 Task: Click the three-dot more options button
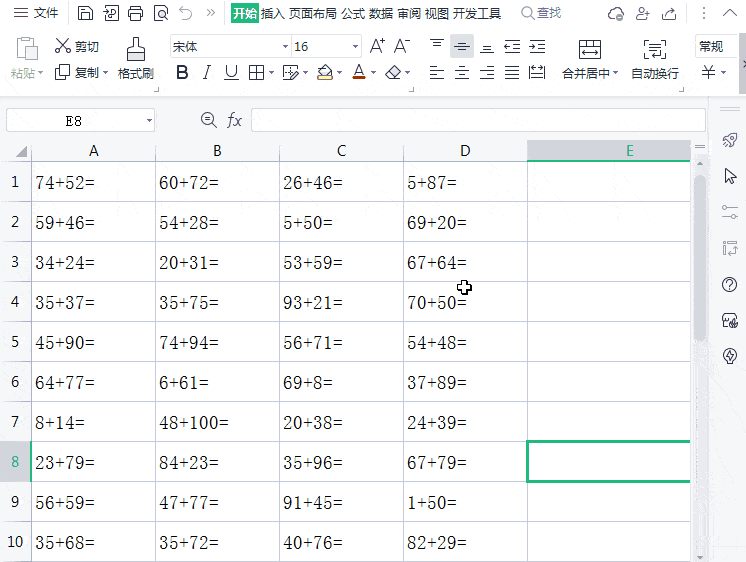click(x=704, y=13)
